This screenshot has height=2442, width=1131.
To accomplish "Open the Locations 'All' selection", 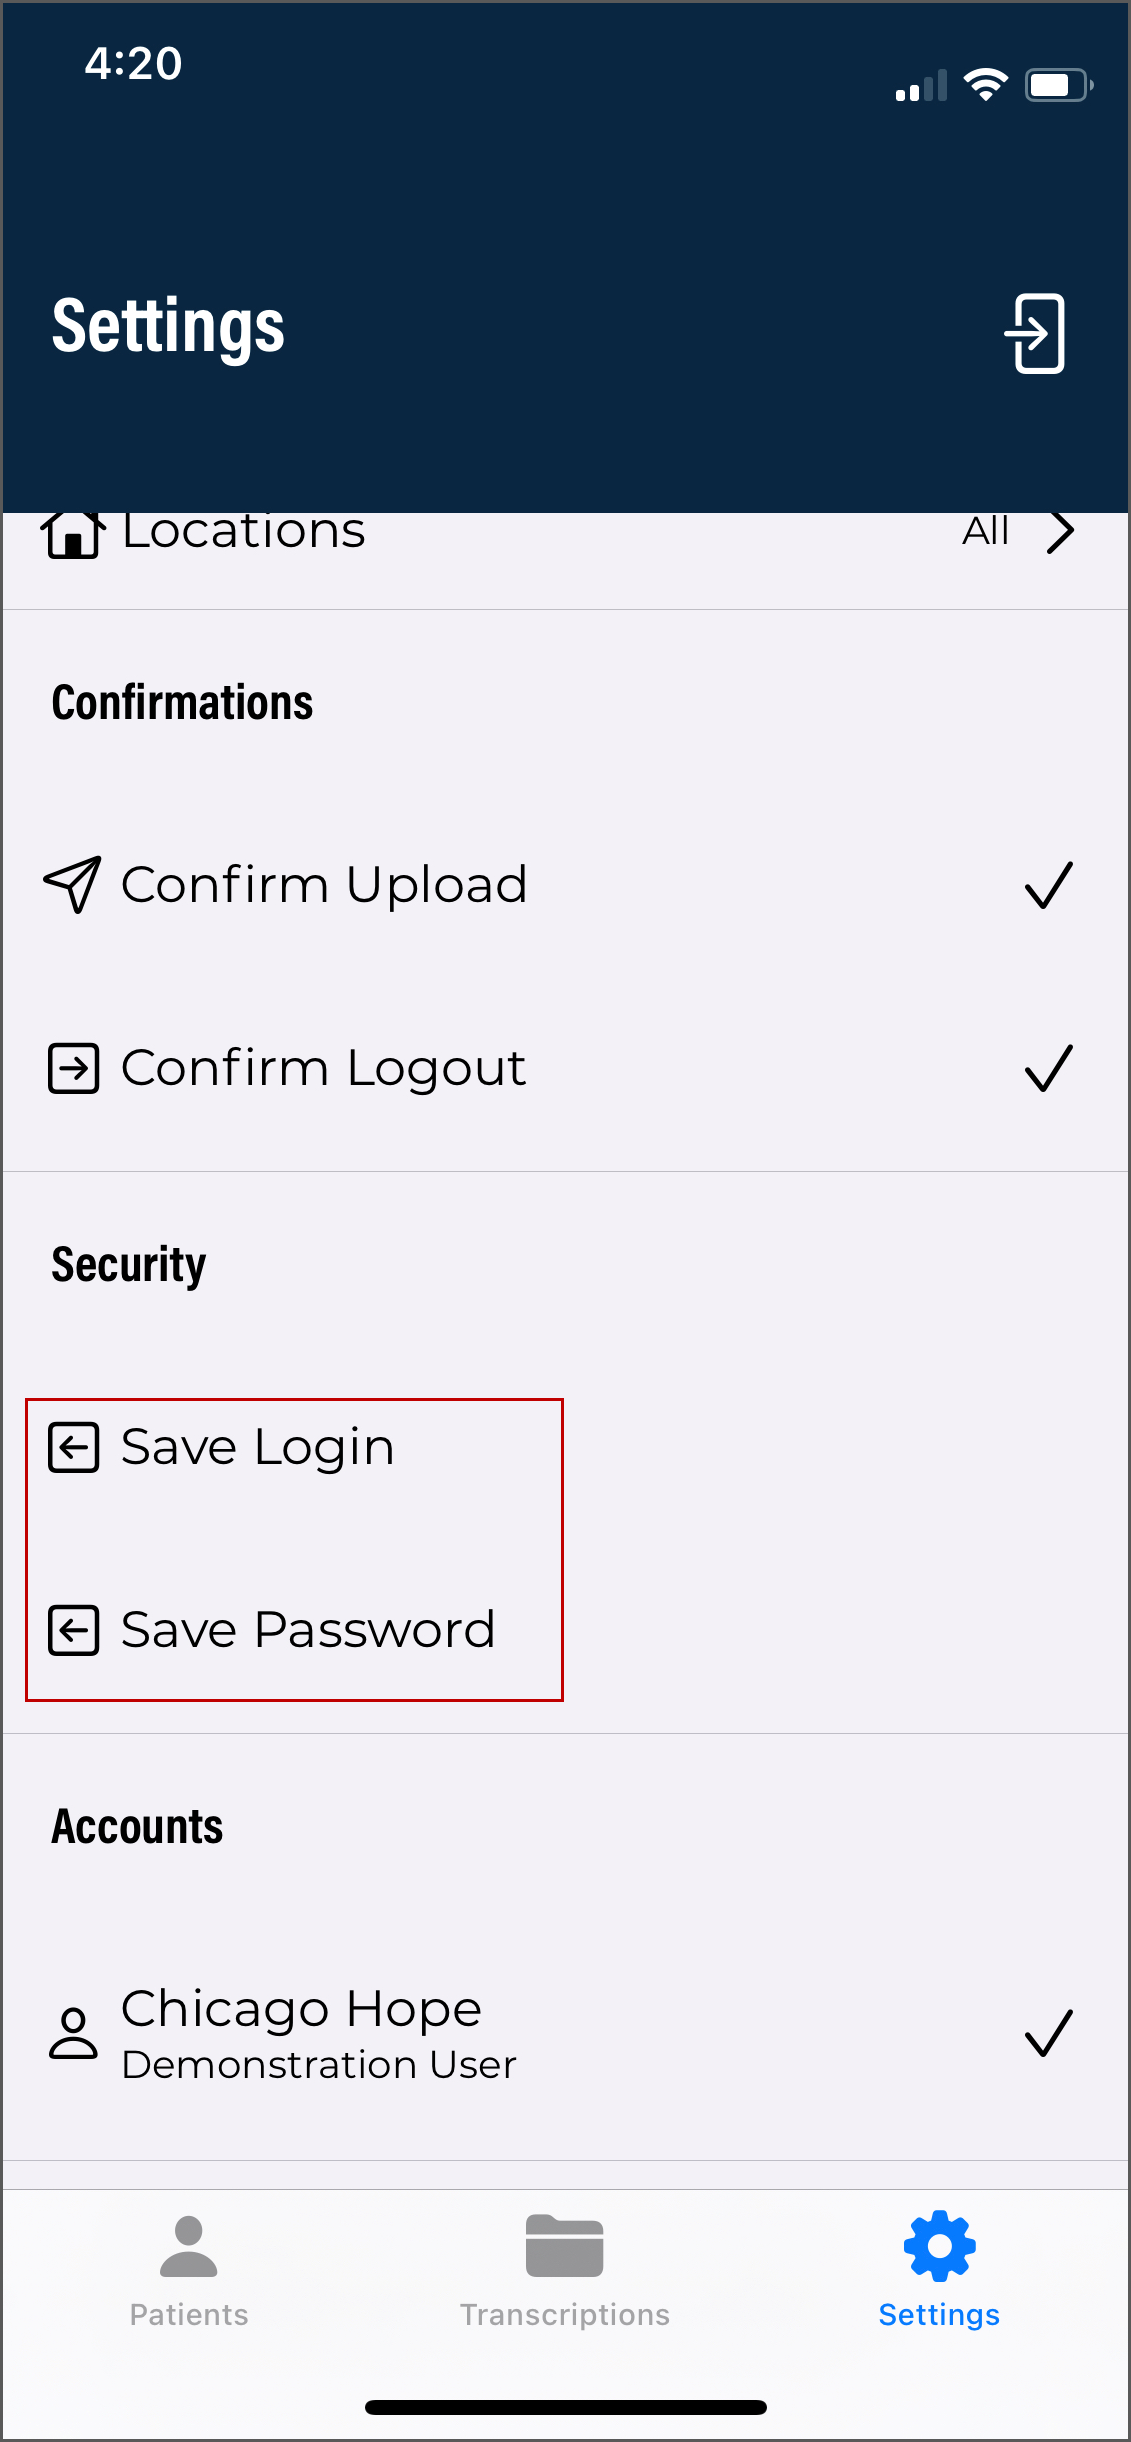I will click(985, 532).
